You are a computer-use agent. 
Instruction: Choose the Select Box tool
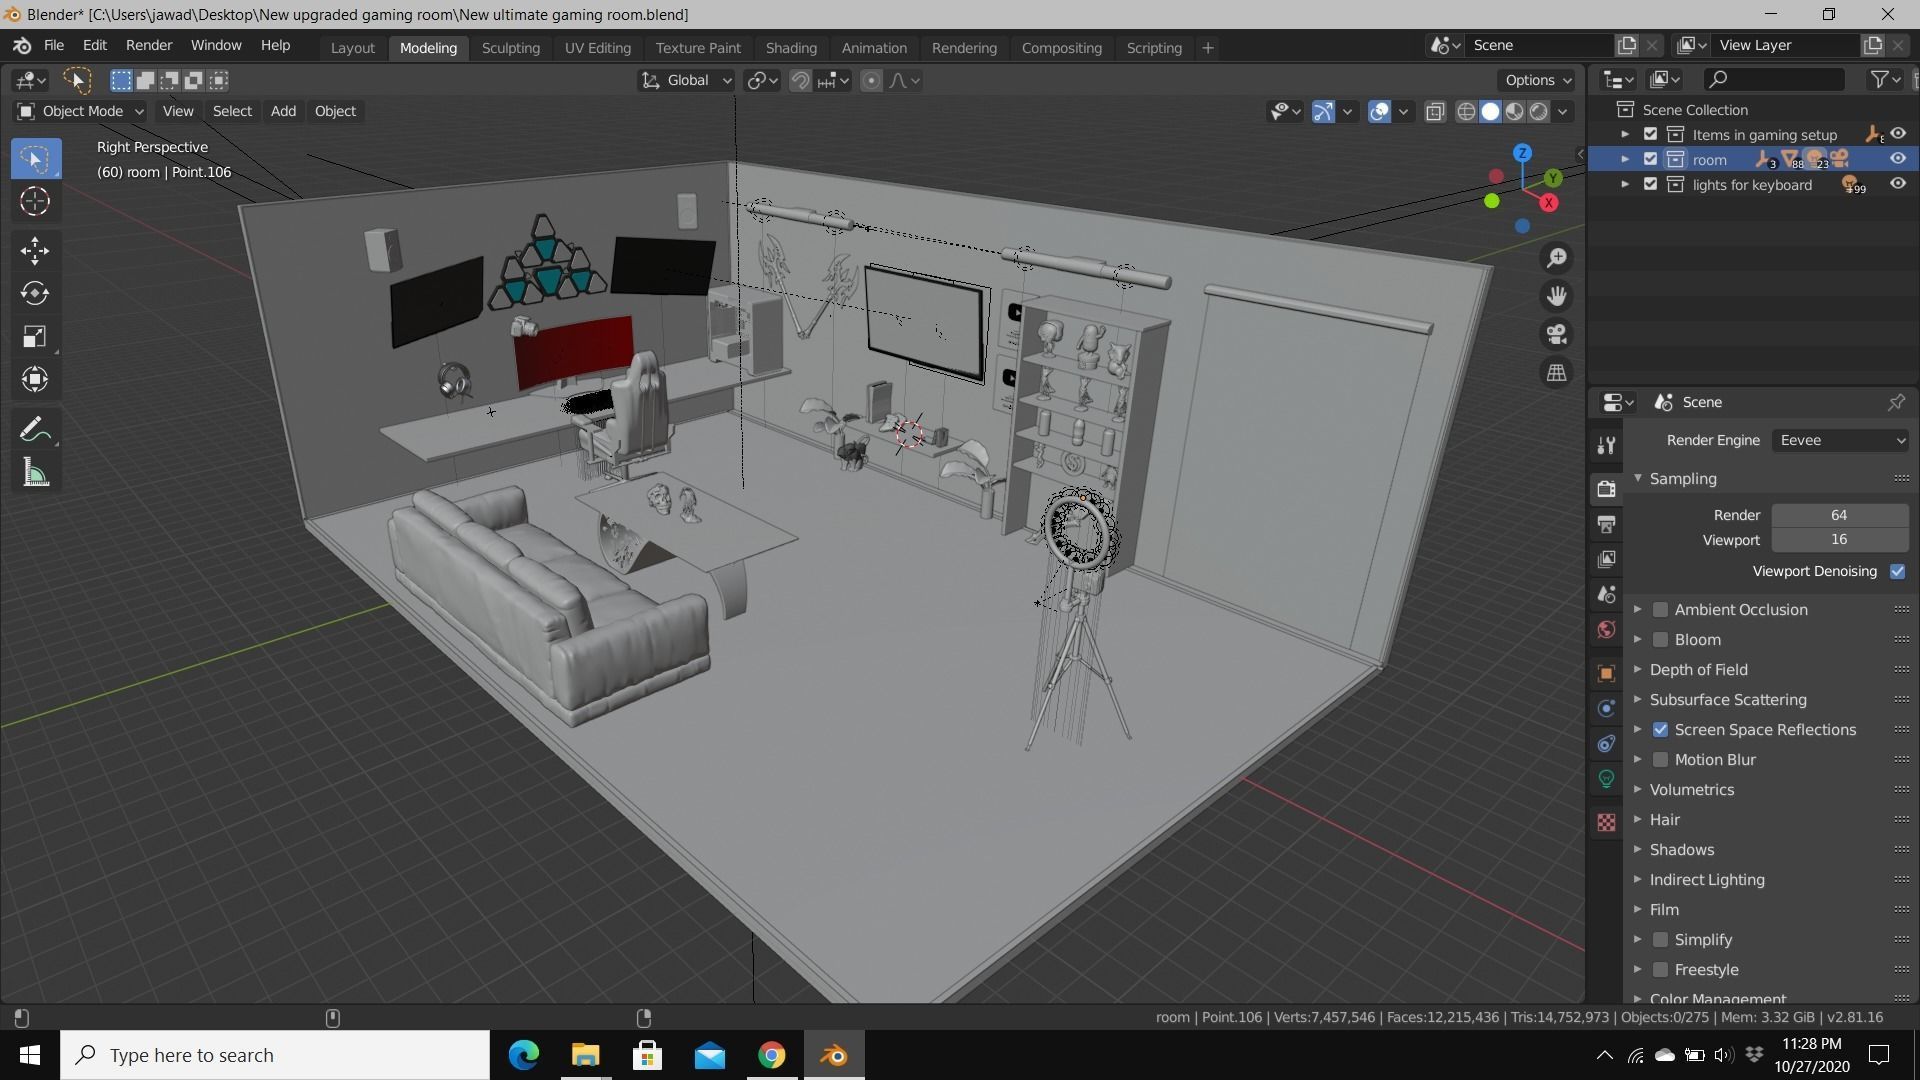(x=35, y=159)
